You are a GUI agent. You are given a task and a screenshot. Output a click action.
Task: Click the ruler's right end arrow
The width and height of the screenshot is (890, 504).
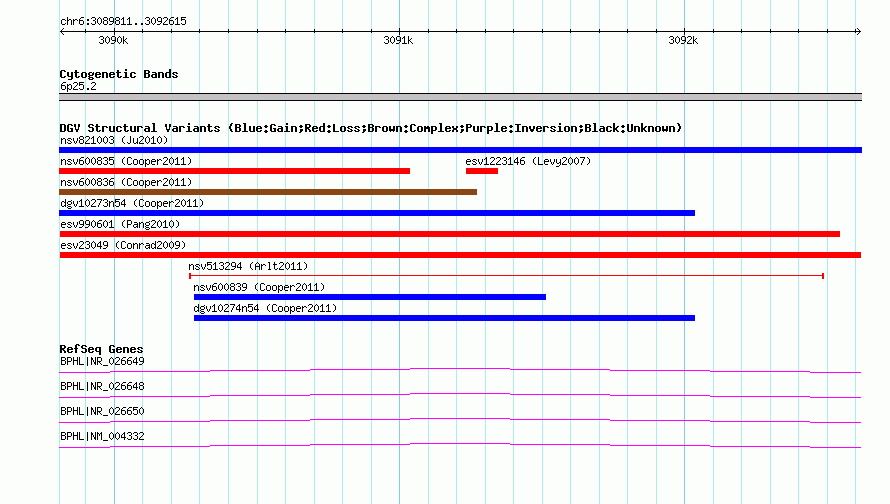click(859, 31)
